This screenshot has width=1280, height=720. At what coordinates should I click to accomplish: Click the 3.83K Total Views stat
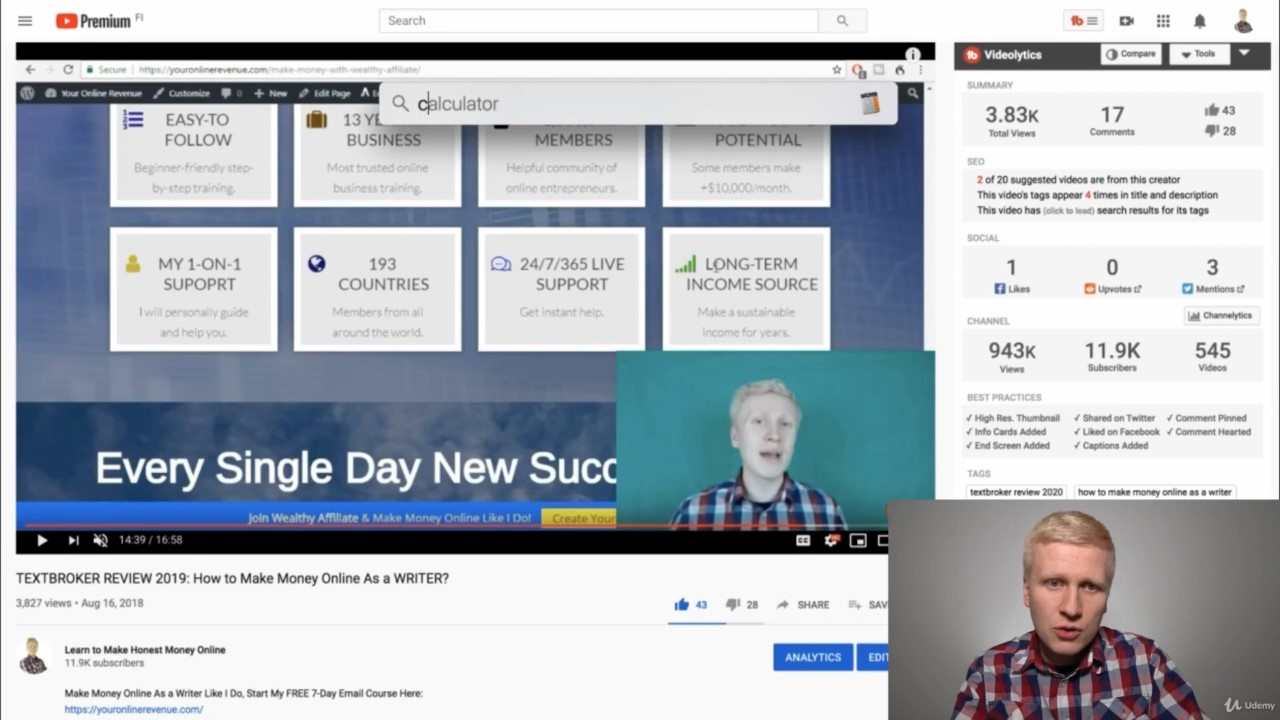1012,120
